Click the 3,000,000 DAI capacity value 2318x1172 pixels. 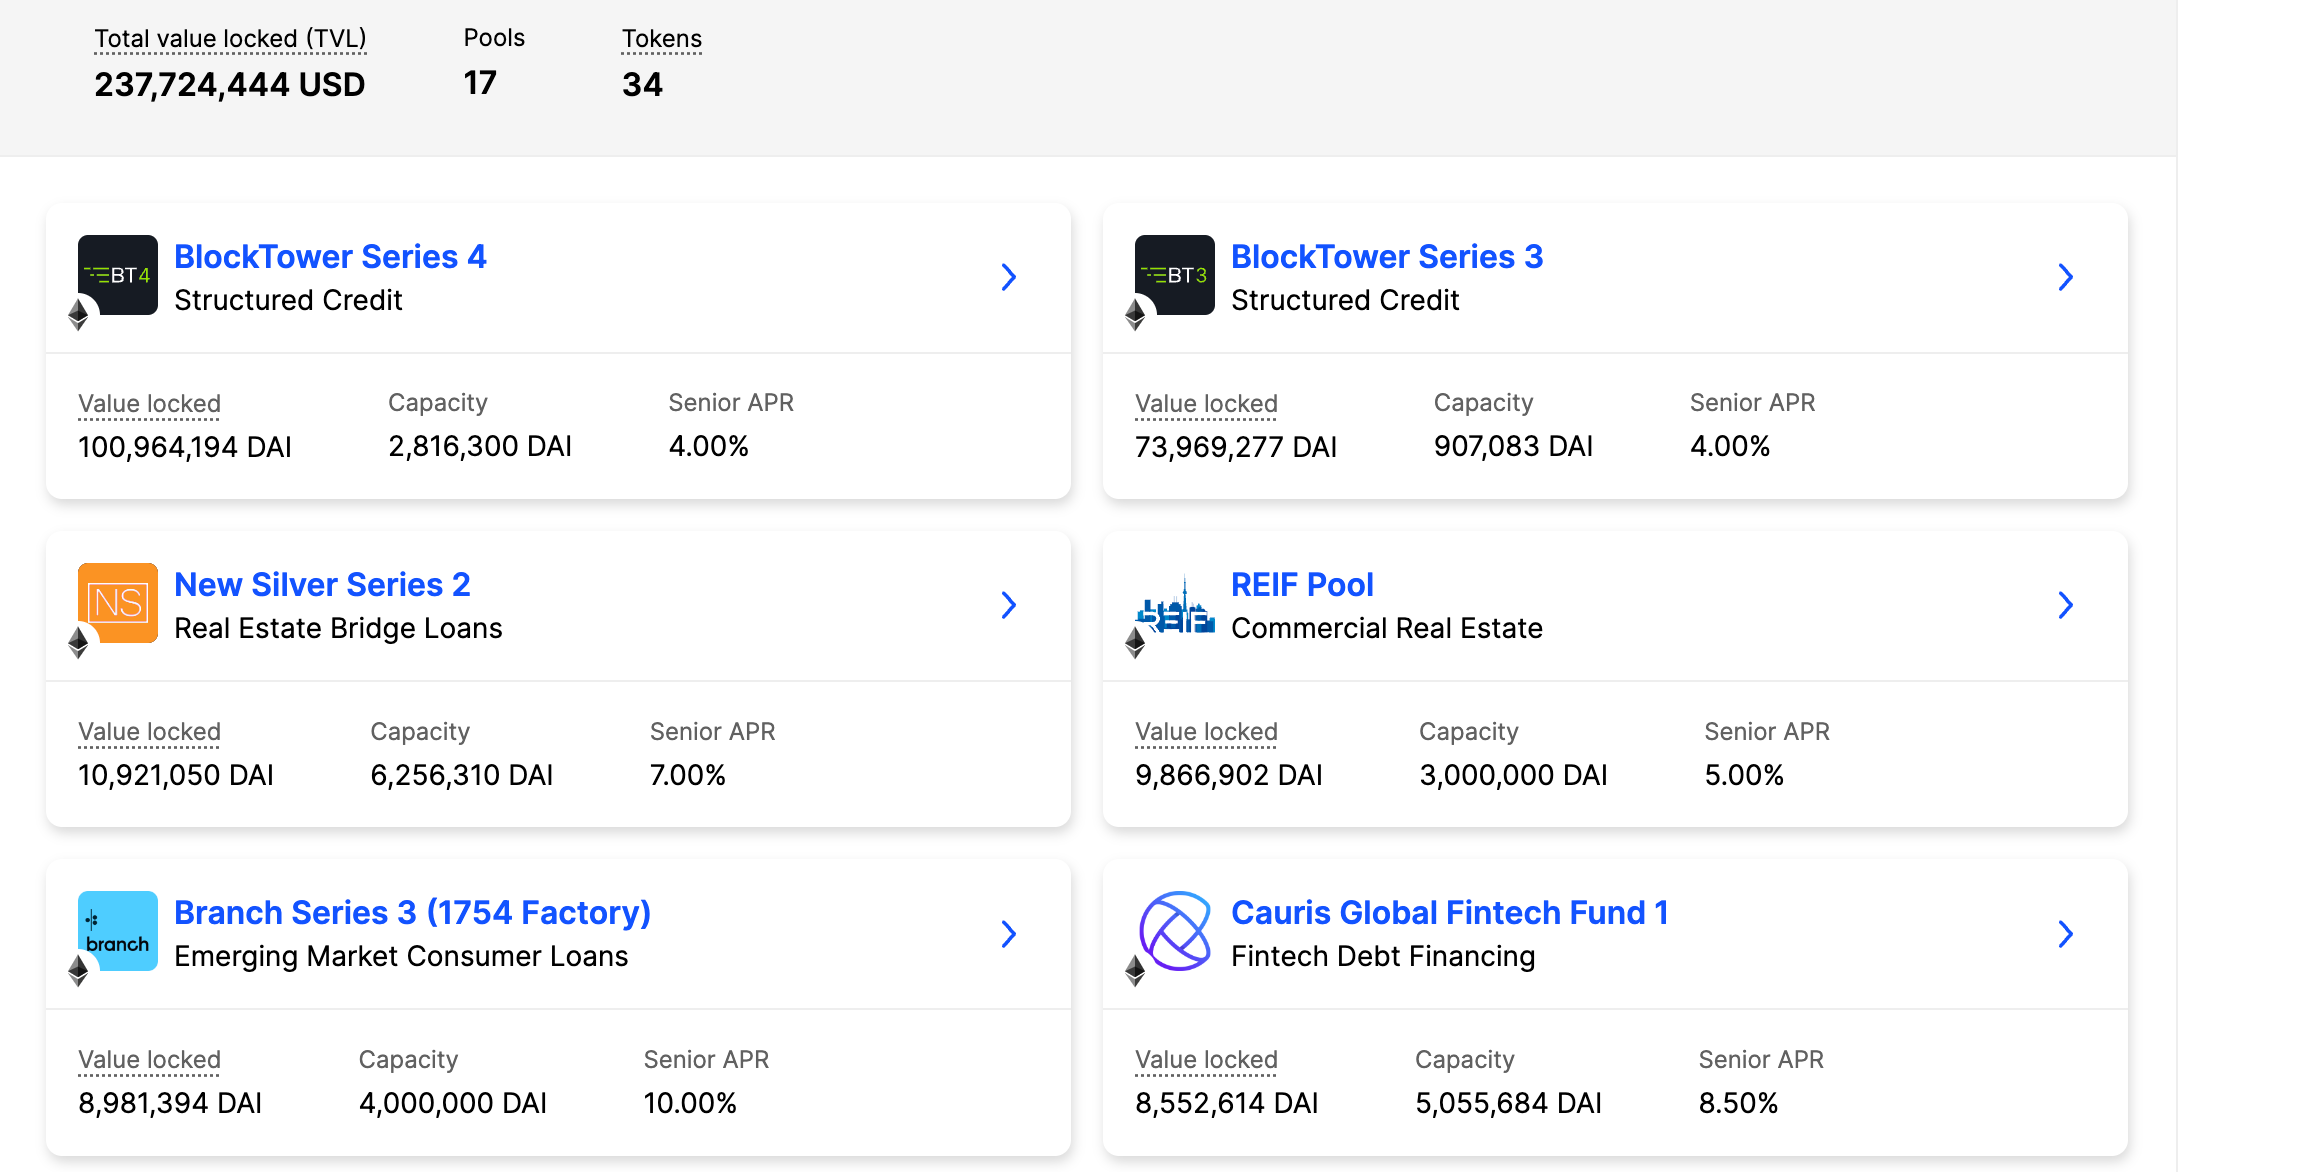pyautogui.click(x=1514, y=775)
